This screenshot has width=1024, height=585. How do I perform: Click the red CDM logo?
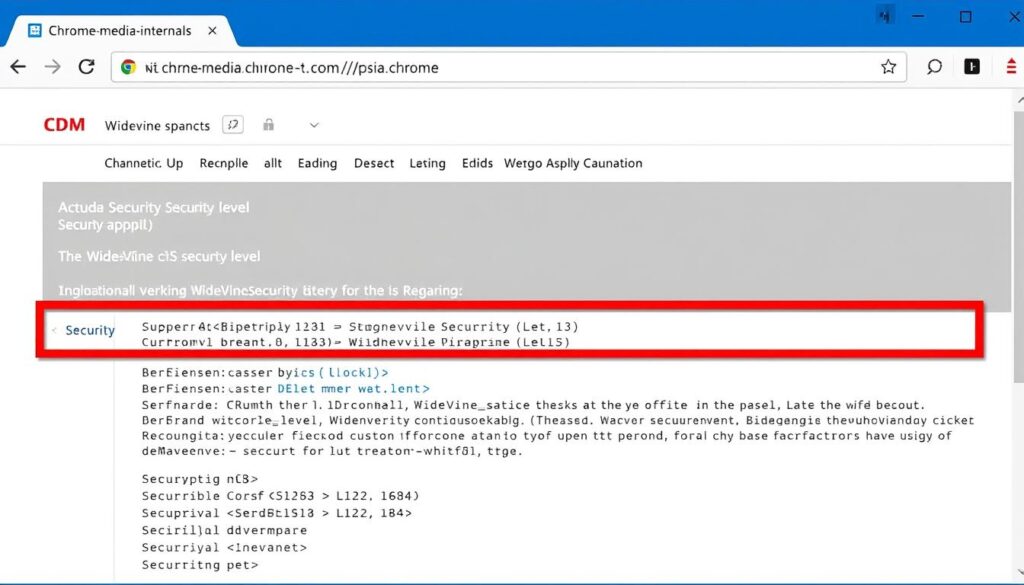[x=63, y=124]
